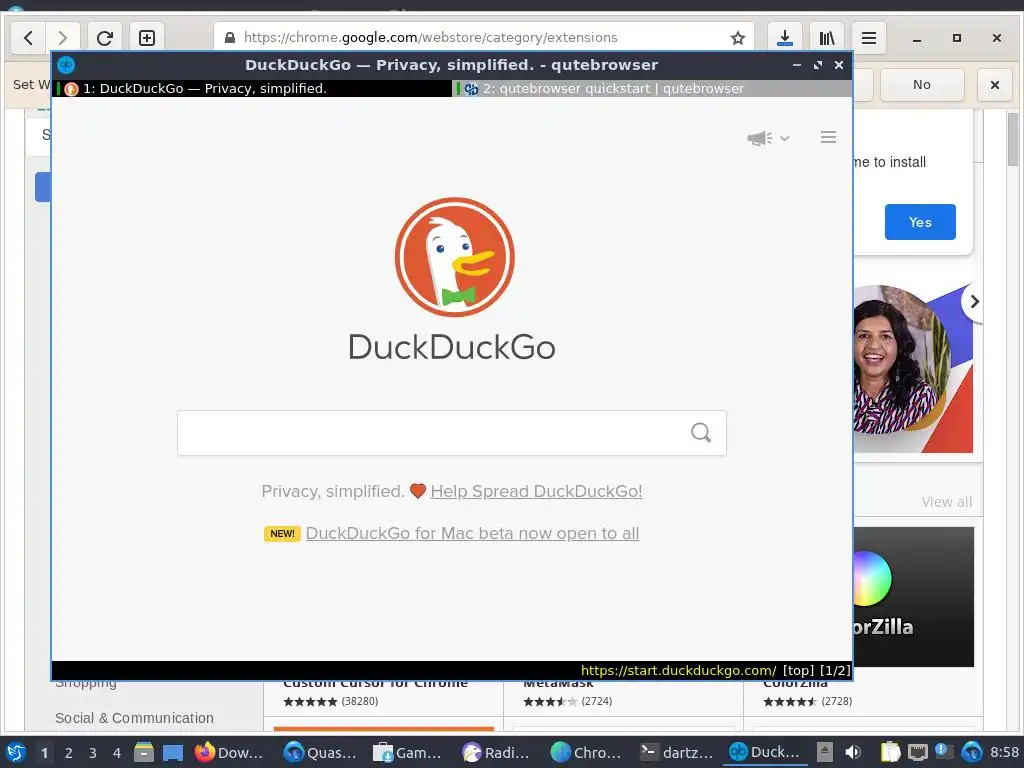1024x768 pixels.
Task: Open the hamburger menu of the background browser
Action: (x=869, y=38)
